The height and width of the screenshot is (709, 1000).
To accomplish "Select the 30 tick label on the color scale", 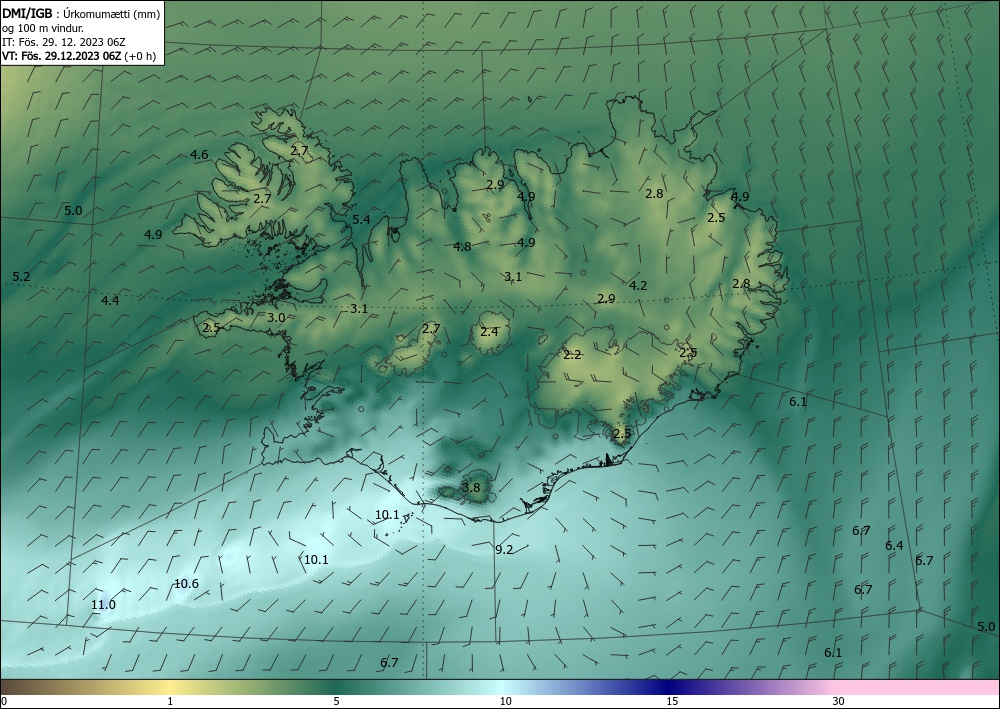I will [x=838, y=702].
